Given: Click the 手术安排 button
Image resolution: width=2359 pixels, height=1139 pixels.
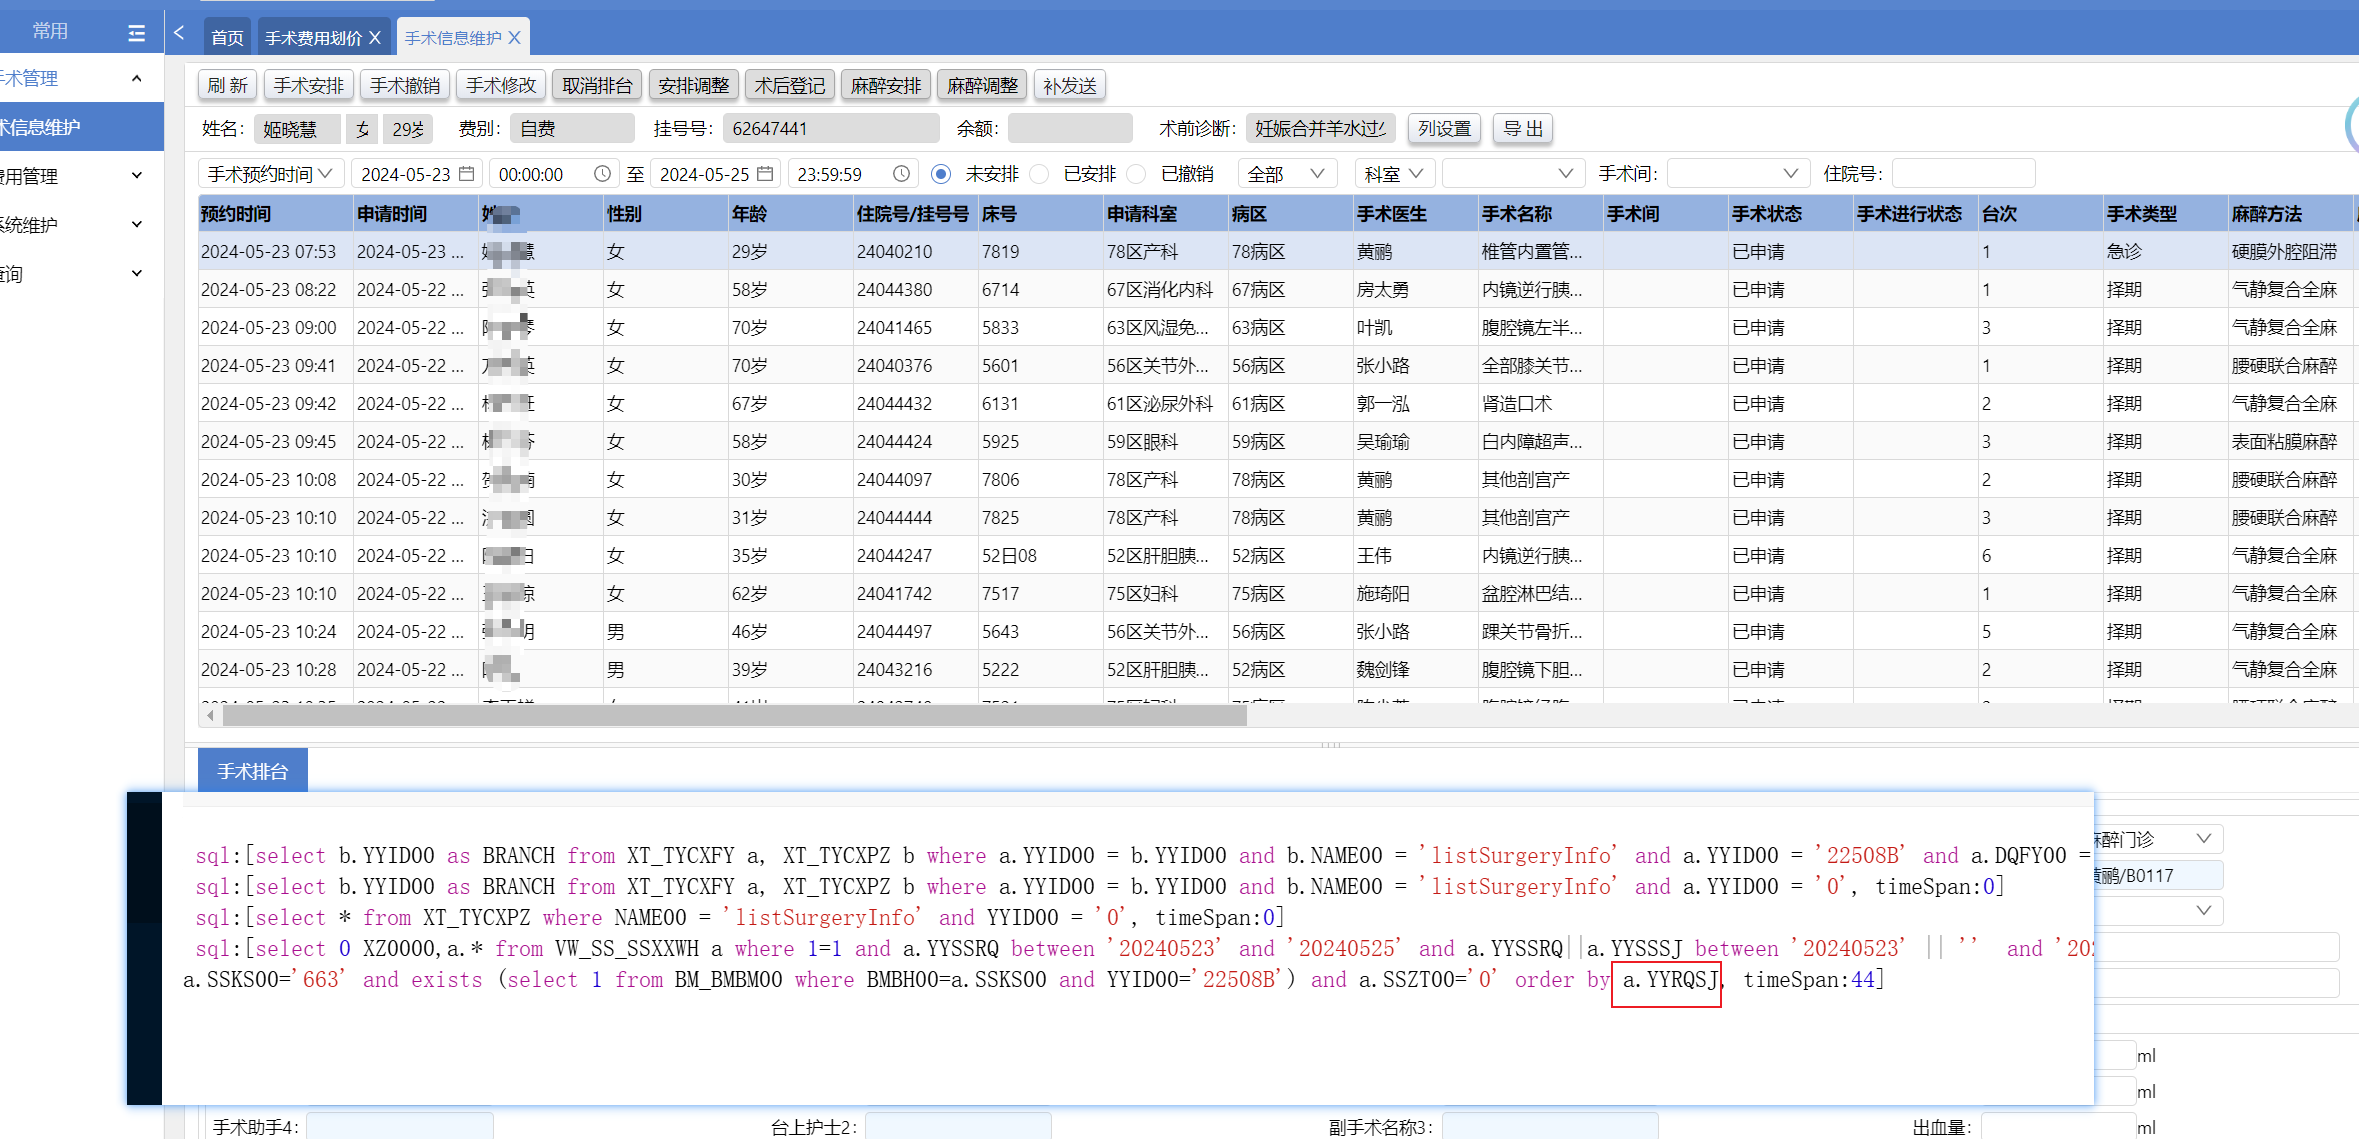Looking at the screenshot, I should (x=308, y=86).
